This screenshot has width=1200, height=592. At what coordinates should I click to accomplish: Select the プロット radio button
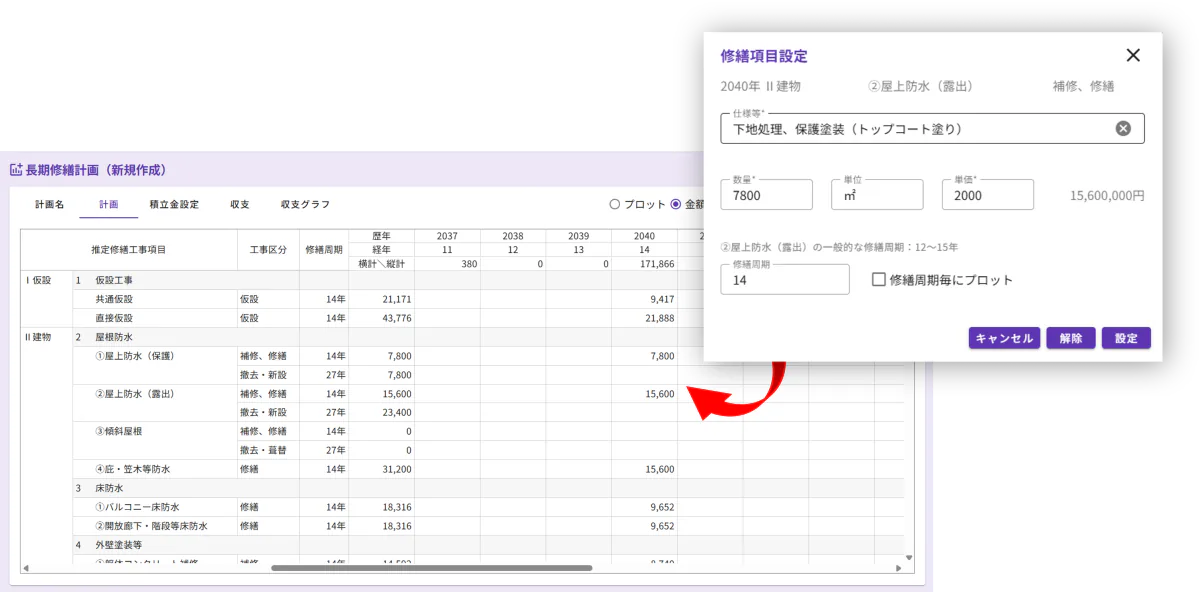[x=615, y=204]
